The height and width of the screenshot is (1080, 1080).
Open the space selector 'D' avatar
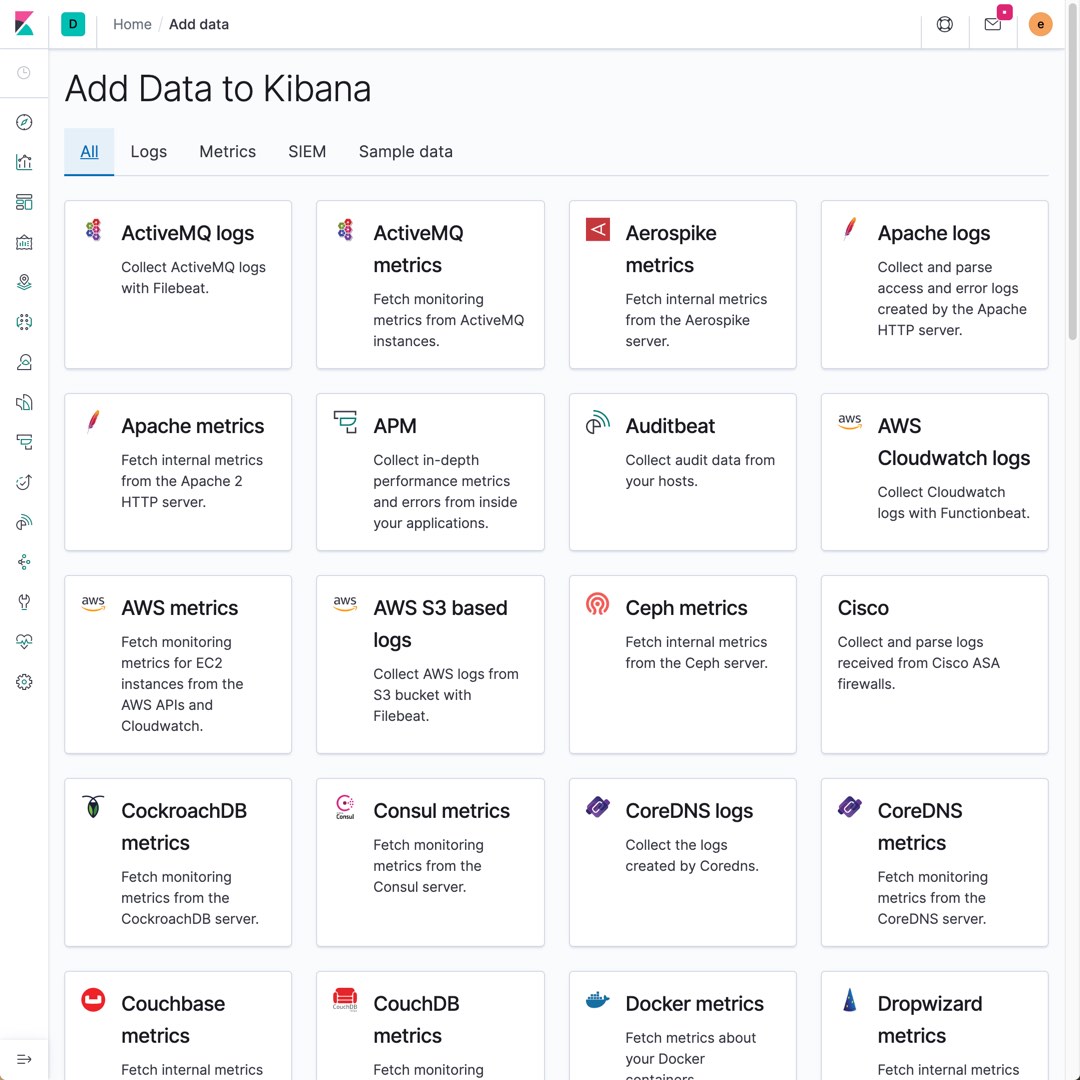coord(73,24)
